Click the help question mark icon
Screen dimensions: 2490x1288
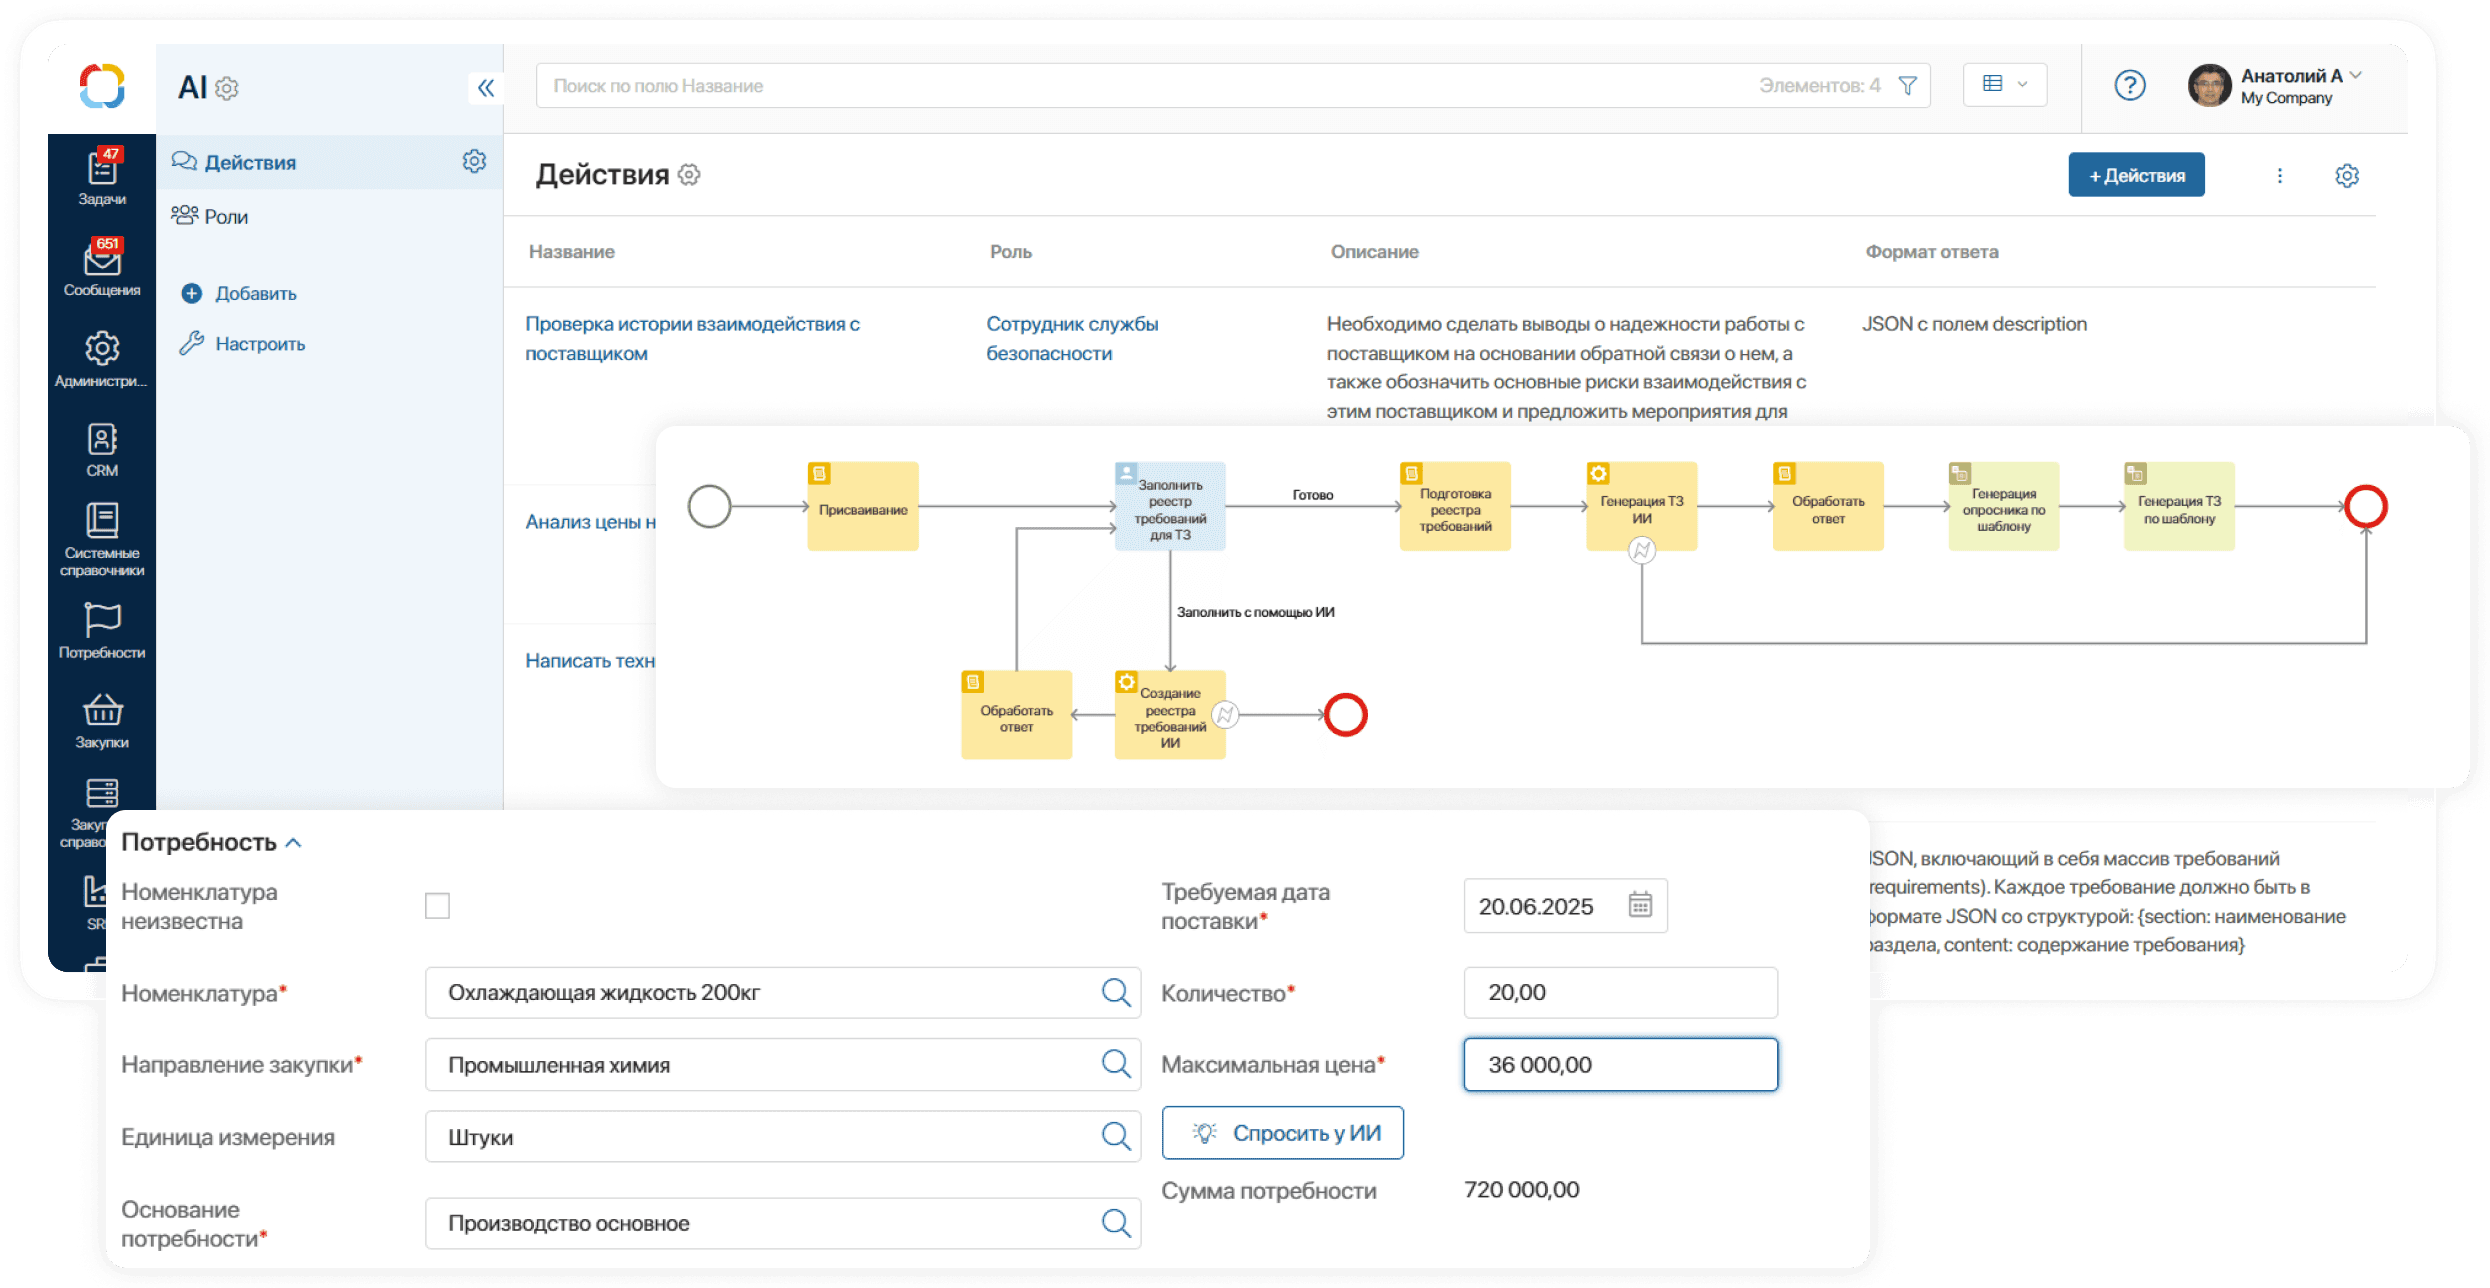(2129, 86)
